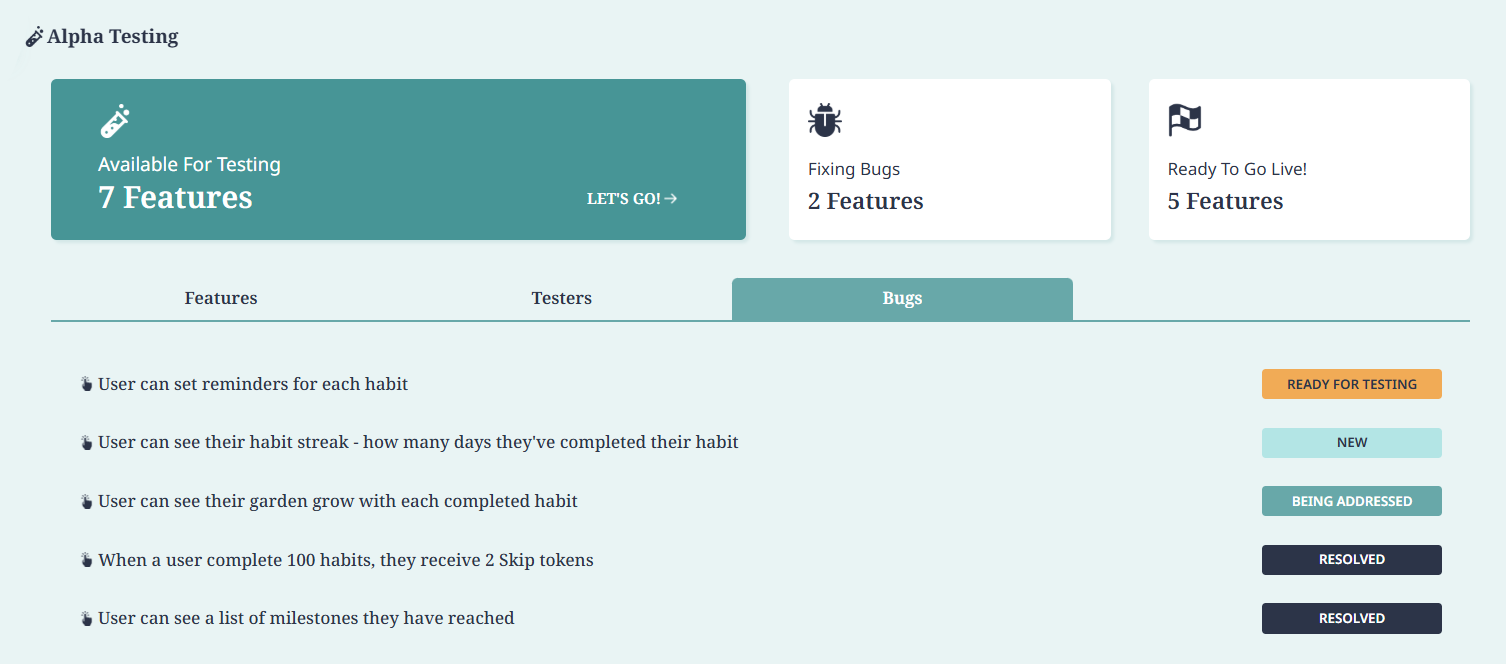This screenshot has width=1506, height=664.
Task: Click the checkered flag icon above Ready To Go Live
Action: point(1185,120)
